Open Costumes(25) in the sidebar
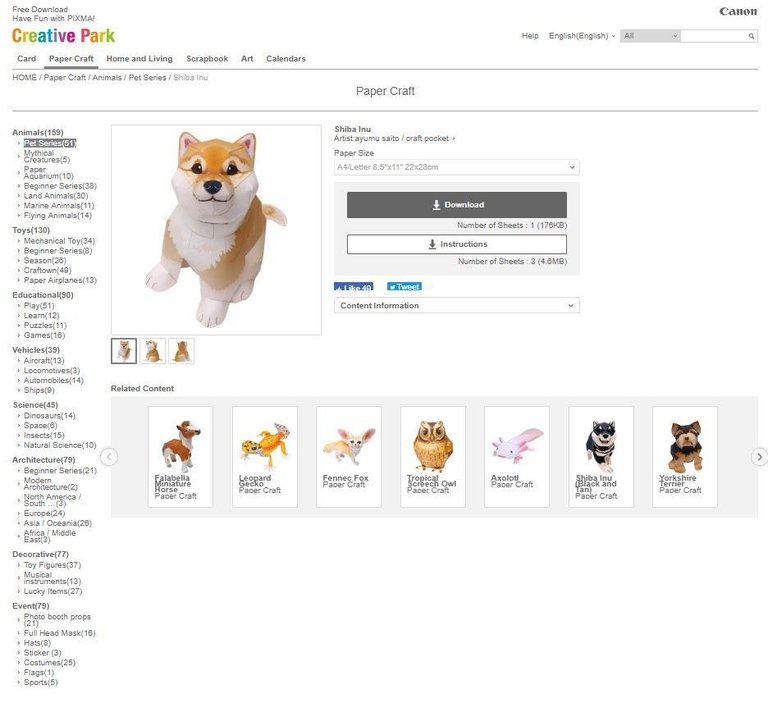Image resolution: width=768 pixels, height=707 pixels. (x=49, y=662)
